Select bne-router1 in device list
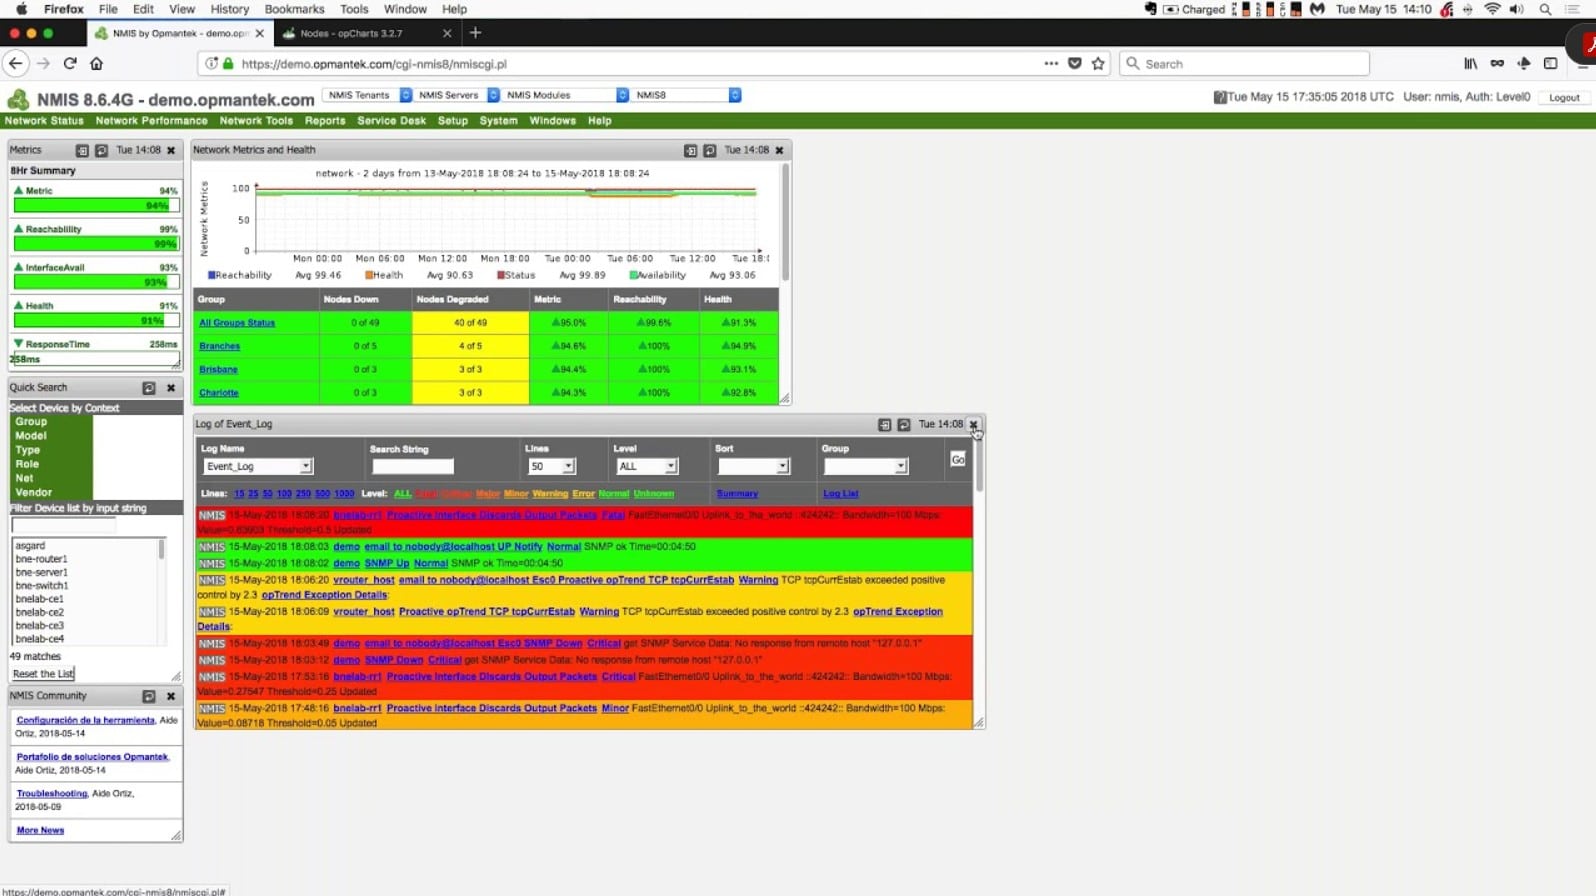1596x896 pixels. click(42, 559)
